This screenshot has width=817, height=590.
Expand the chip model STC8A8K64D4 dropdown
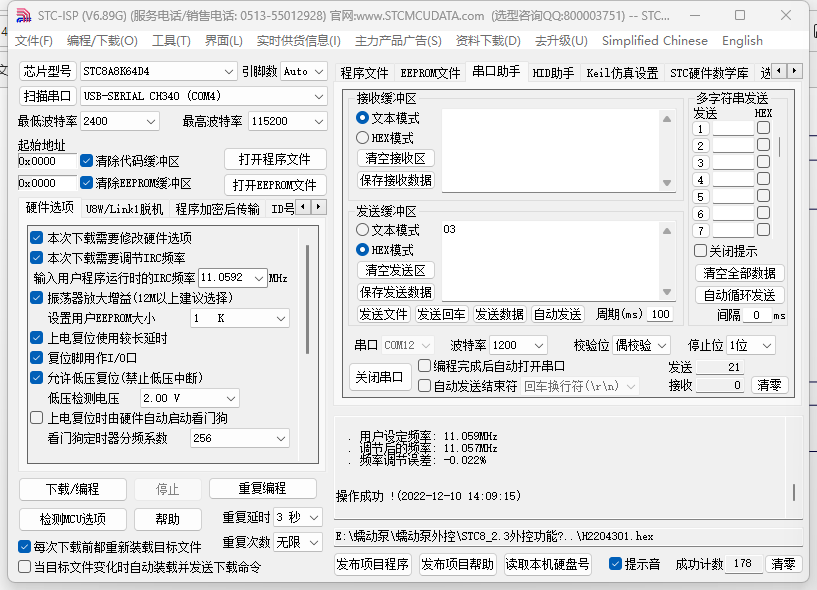click(x=229, y=71)
